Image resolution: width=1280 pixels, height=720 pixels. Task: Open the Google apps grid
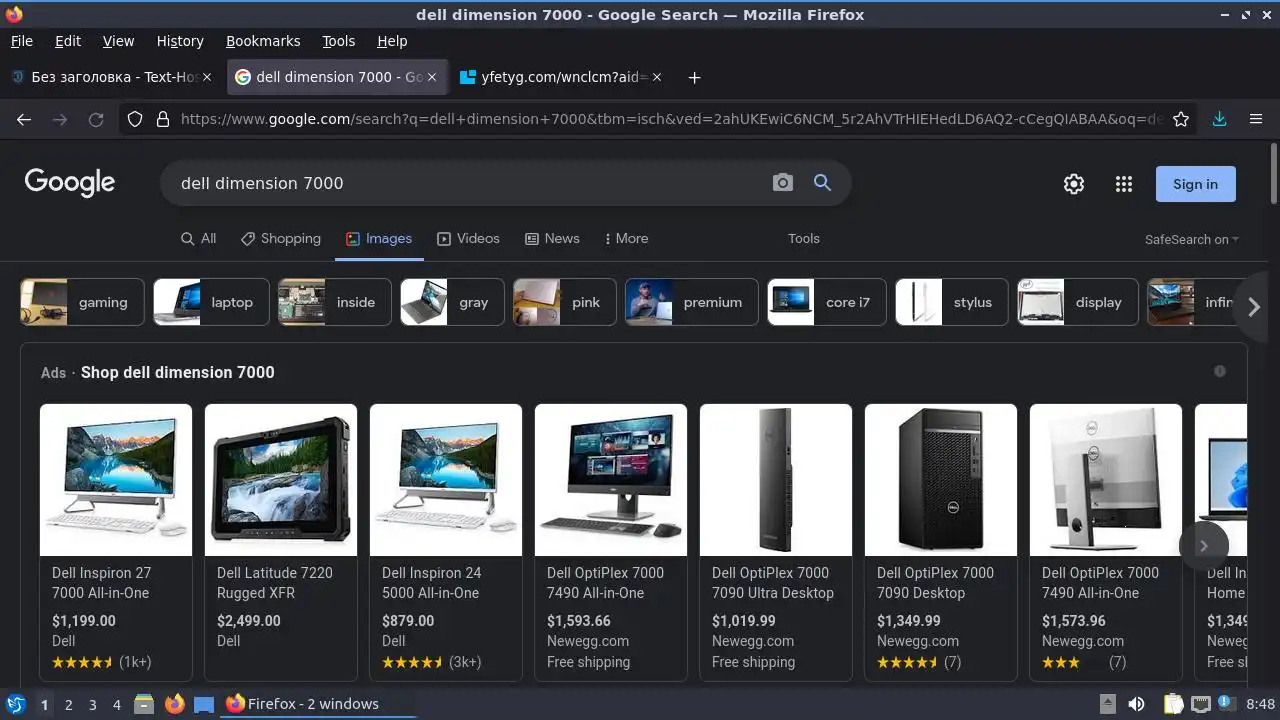point(1124,184)
